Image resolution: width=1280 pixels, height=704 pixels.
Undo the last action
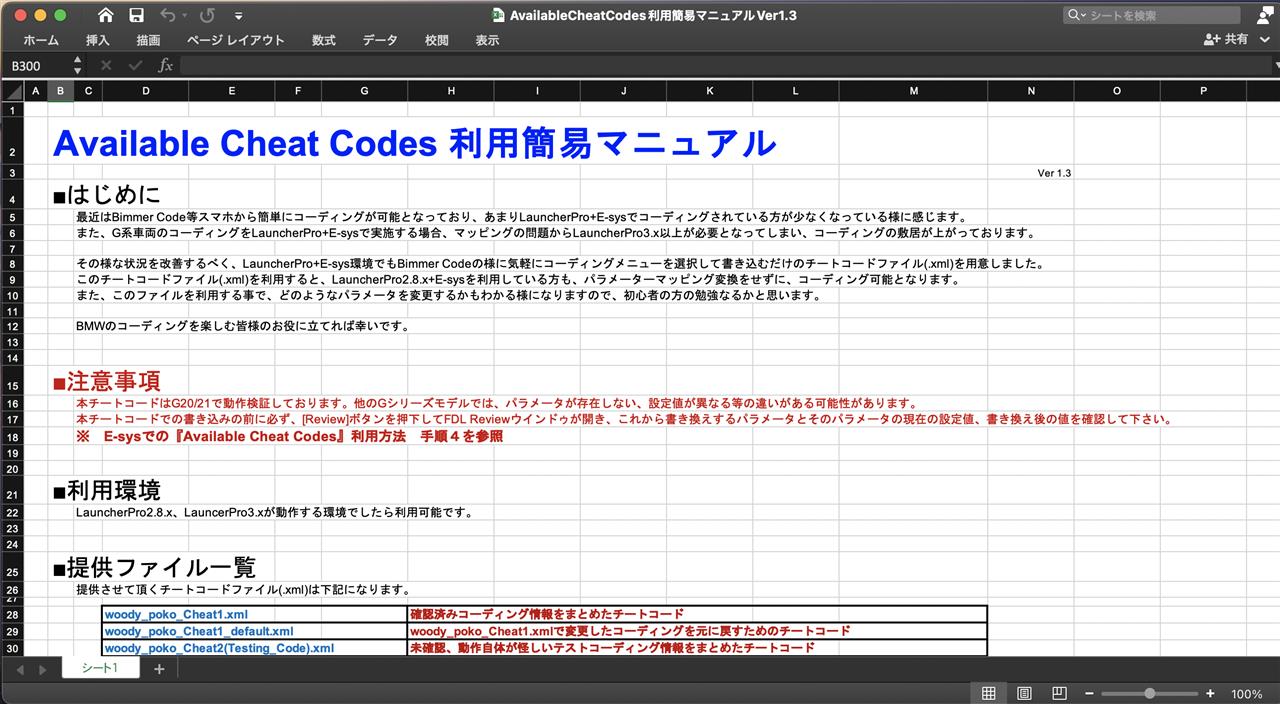click(x=167, y=15)
